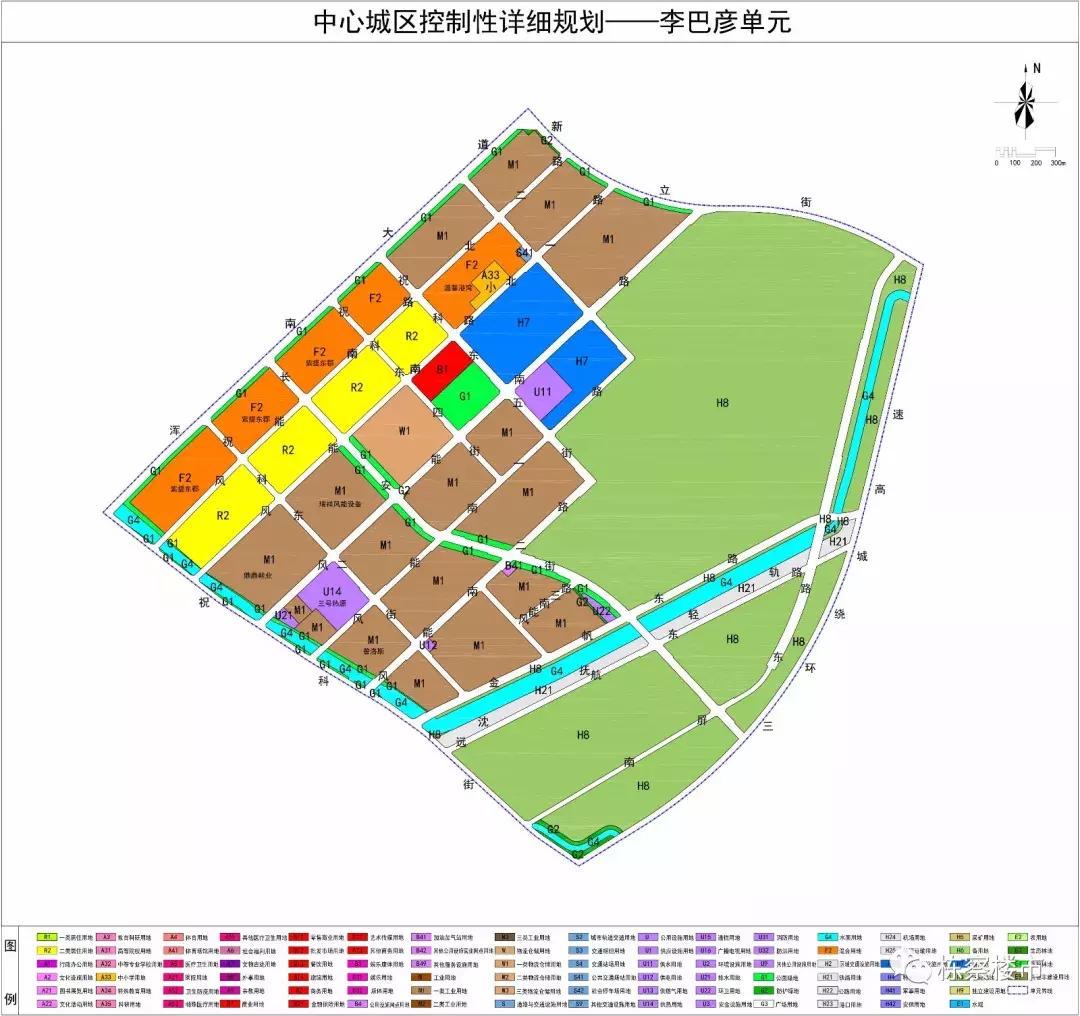Viewport: 1080px width, 1016px height.
Task: Click the purple U11 utility zone
Action: tap(544, 392)
